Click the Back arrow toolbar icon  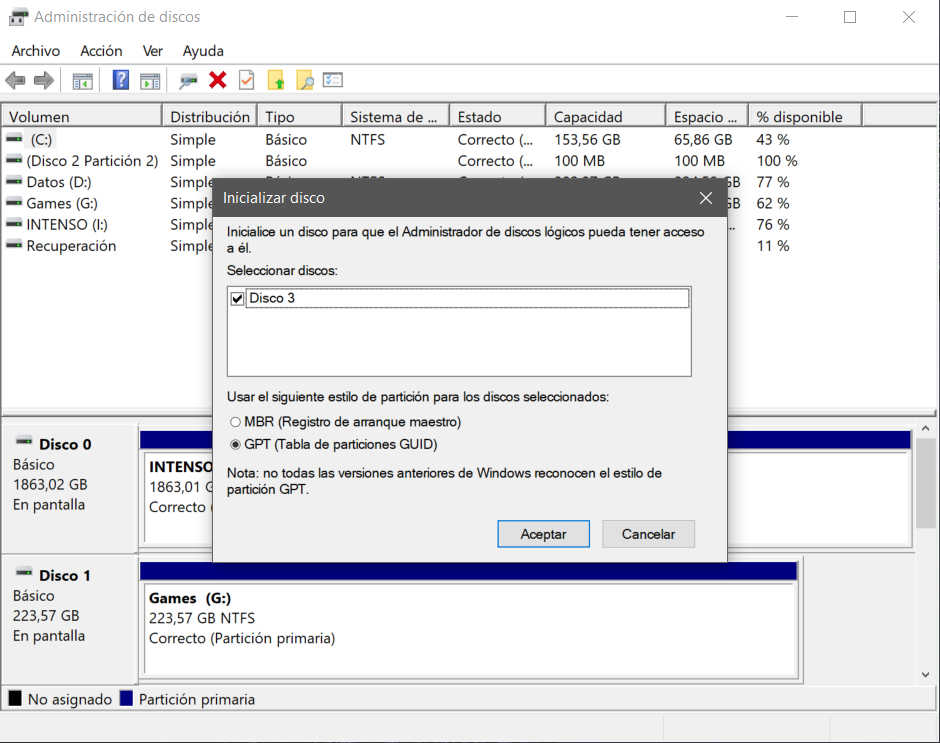pos(15,80)
